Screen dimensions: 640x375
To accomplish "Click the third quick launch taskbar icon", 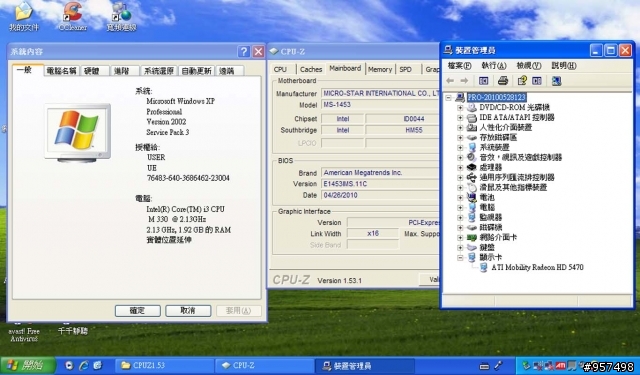I will (x=98, y=366).
